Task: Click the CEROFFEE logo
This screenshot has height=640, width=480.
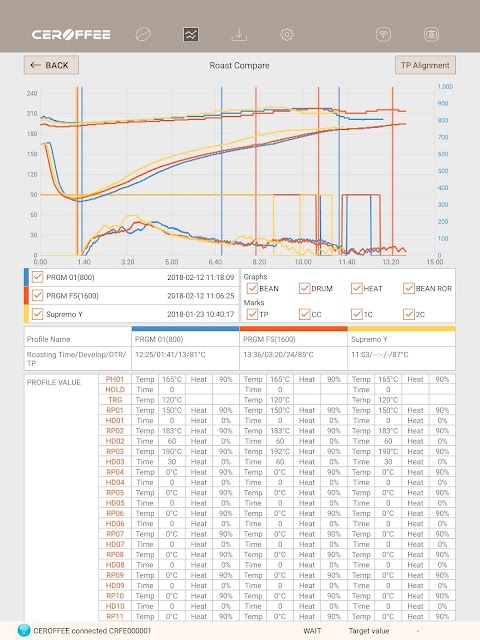Action: click(x=71, y=35)
